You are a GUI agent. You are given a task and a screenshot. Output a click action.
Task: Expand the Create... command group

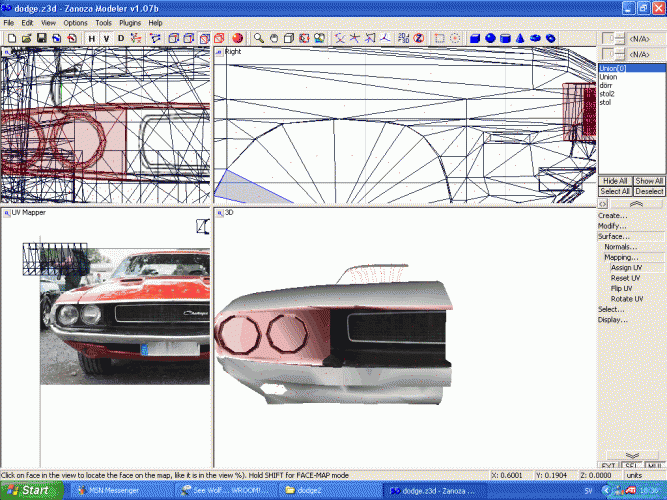pyautogui.click(x=612, y=215)
